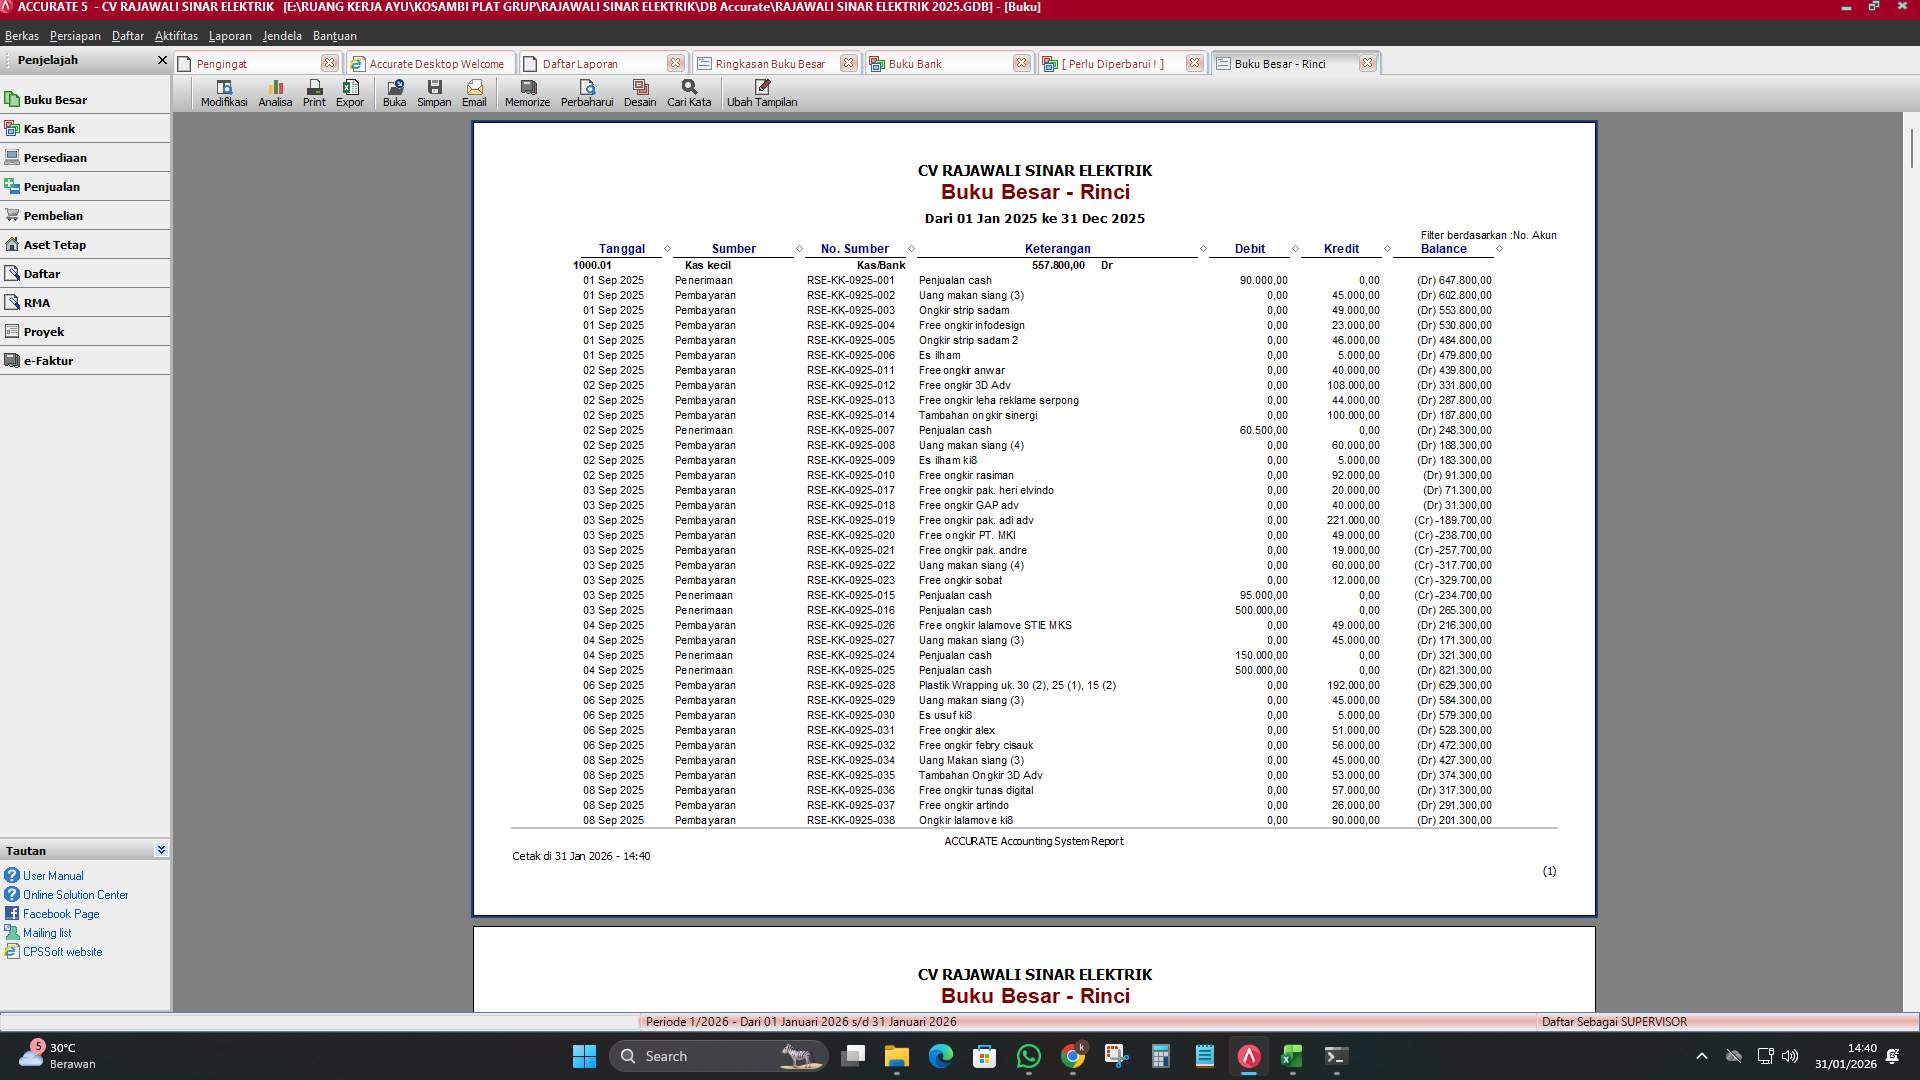This screenshot has height=1080, width=1920.
Task: Open the e-Faktur module
Action: coord(51,360)
